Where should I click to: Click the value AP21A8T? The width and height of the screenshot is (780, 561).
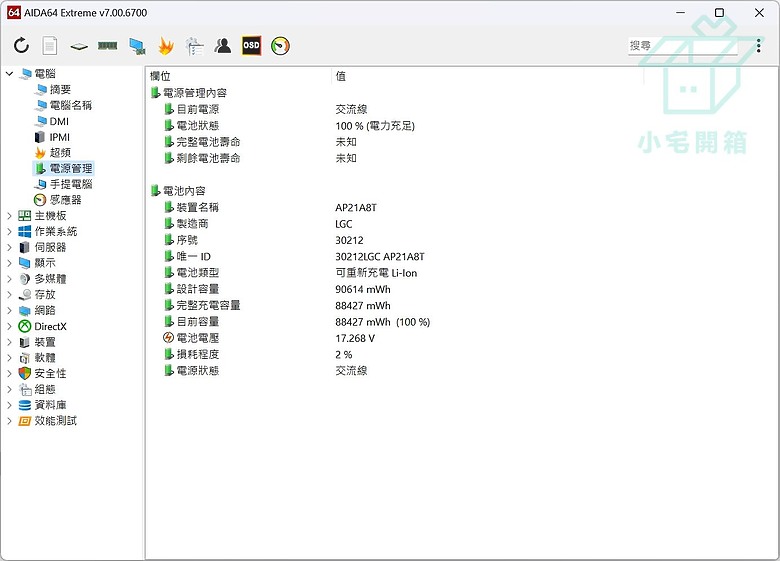coord(356,207)
